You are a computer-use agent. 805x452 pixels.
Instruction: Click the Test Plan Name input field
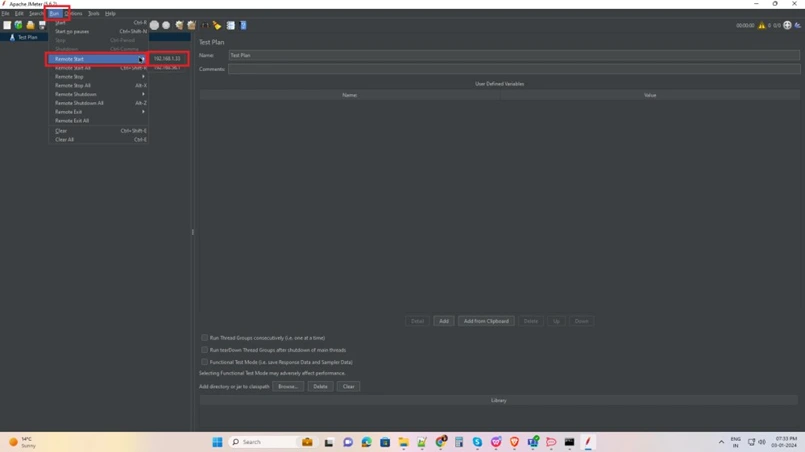pos(514,55)
